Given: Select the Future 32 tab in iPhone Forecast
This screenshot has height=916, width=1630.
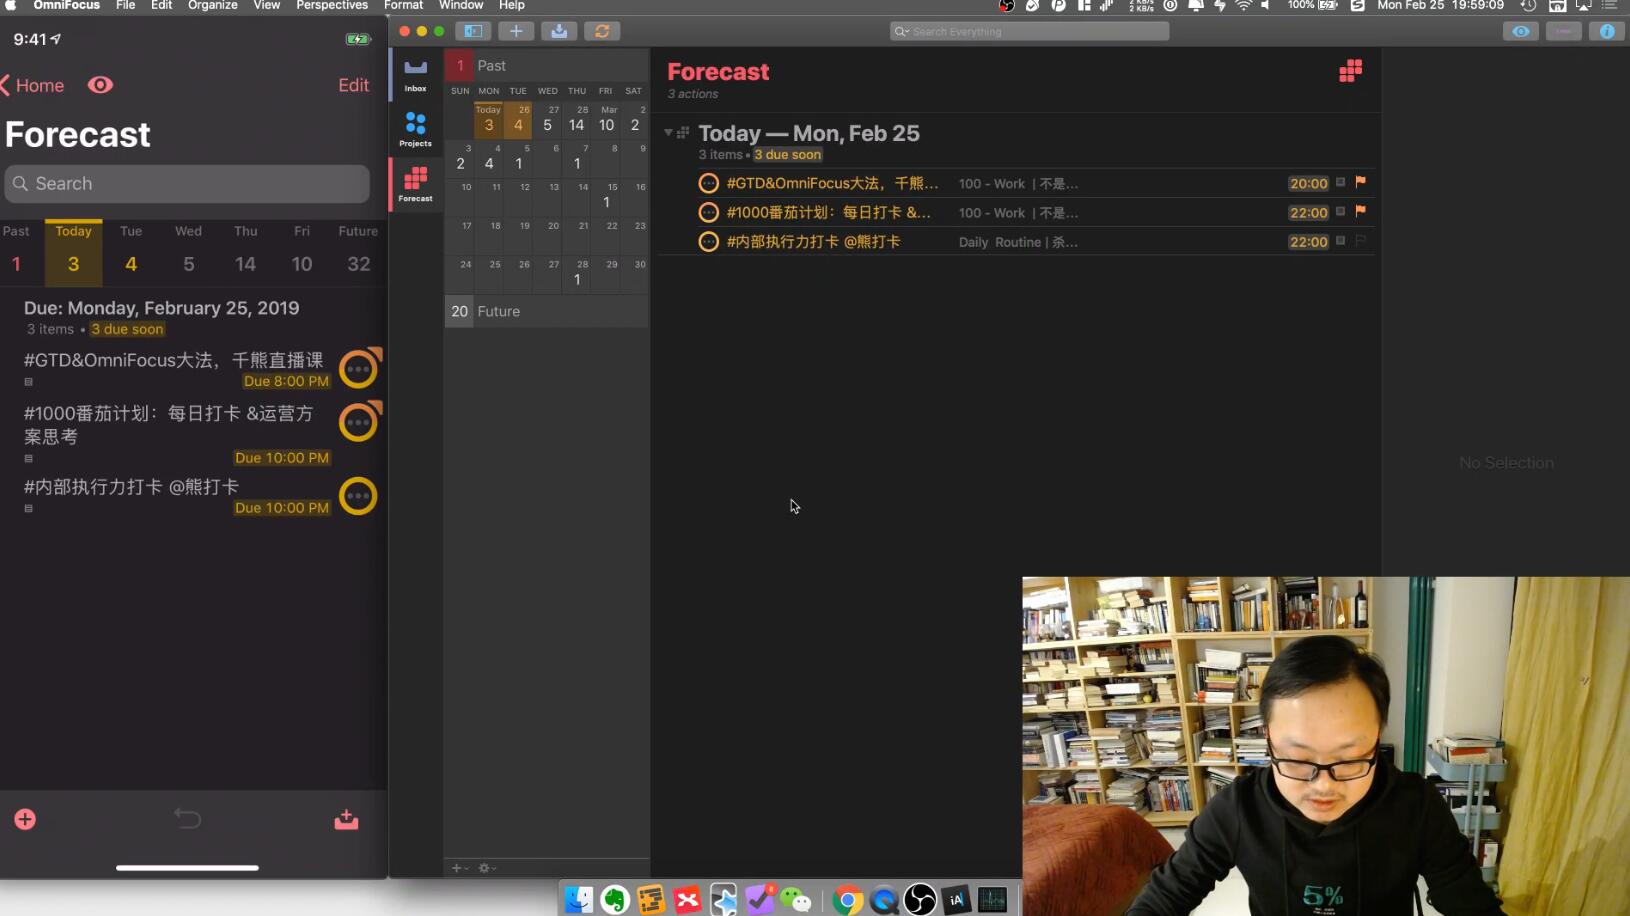Looking at the screenshot, I should [x=358, y=250].
